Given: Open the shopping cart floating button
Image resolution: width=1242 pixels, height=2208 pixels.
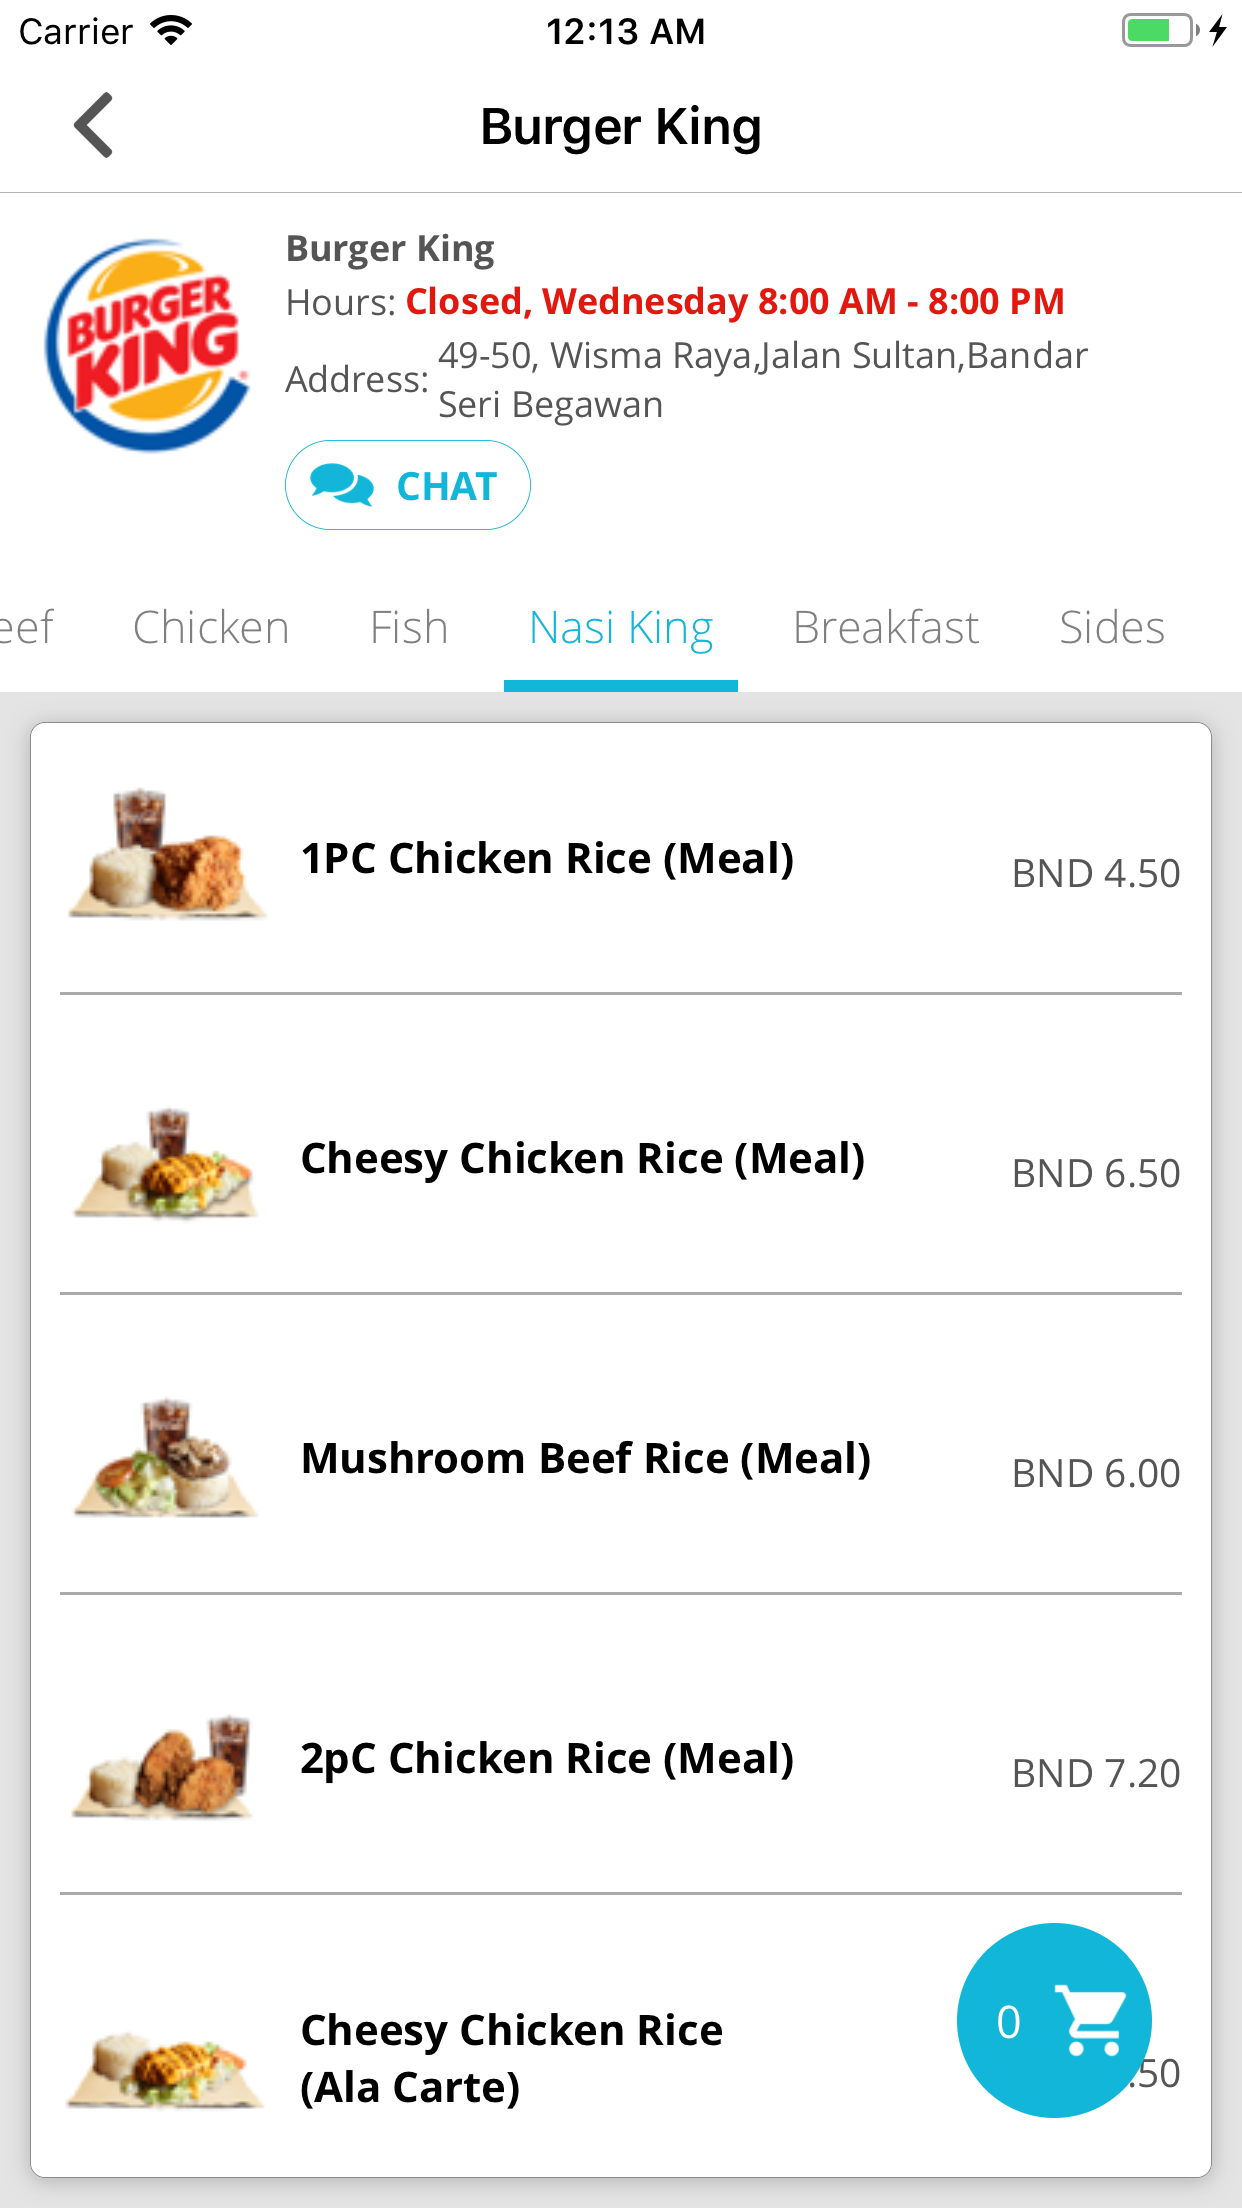Looking at the screenshot, I should pos(1053,2020).
